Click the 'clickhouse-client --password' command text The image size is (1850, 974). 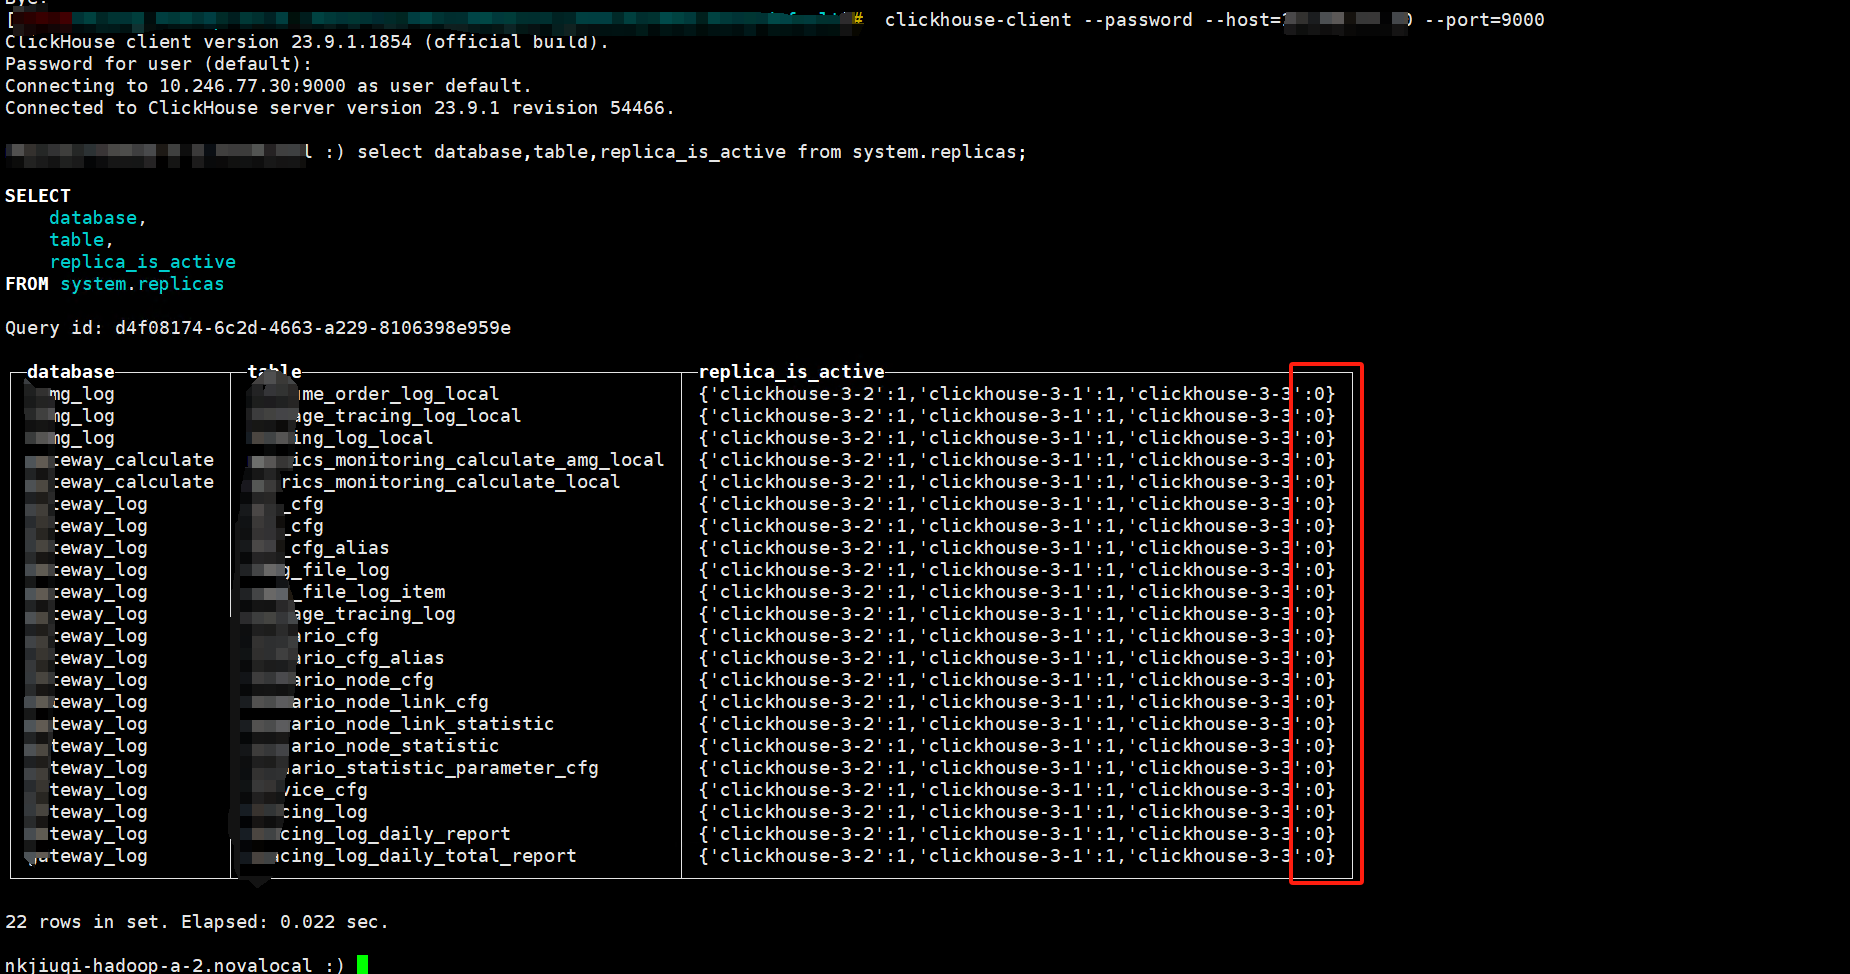pyautogui.click(x=1038, y=20)
